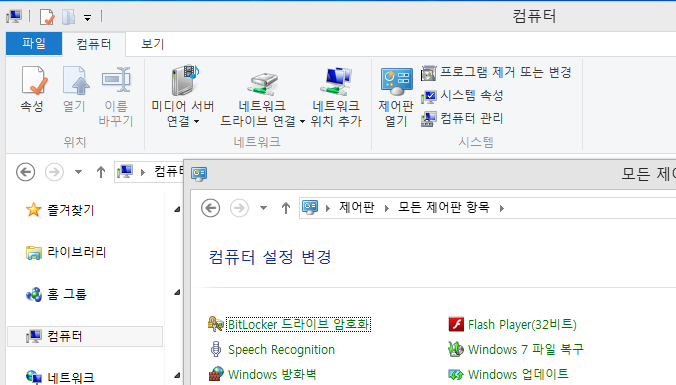
Task: Open Control Panel via 제어판 열기
Action: point(396,96)
